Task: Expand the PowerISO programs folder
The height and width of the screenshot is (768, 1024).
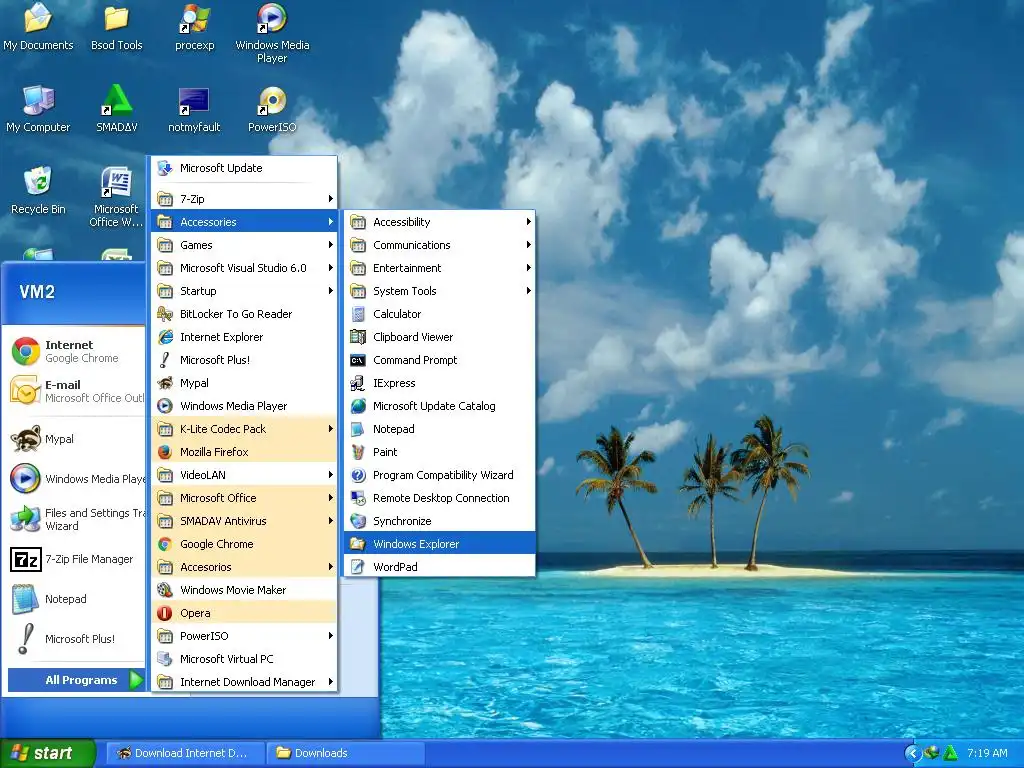Action: pyautogui.click(x=244, y=636)
